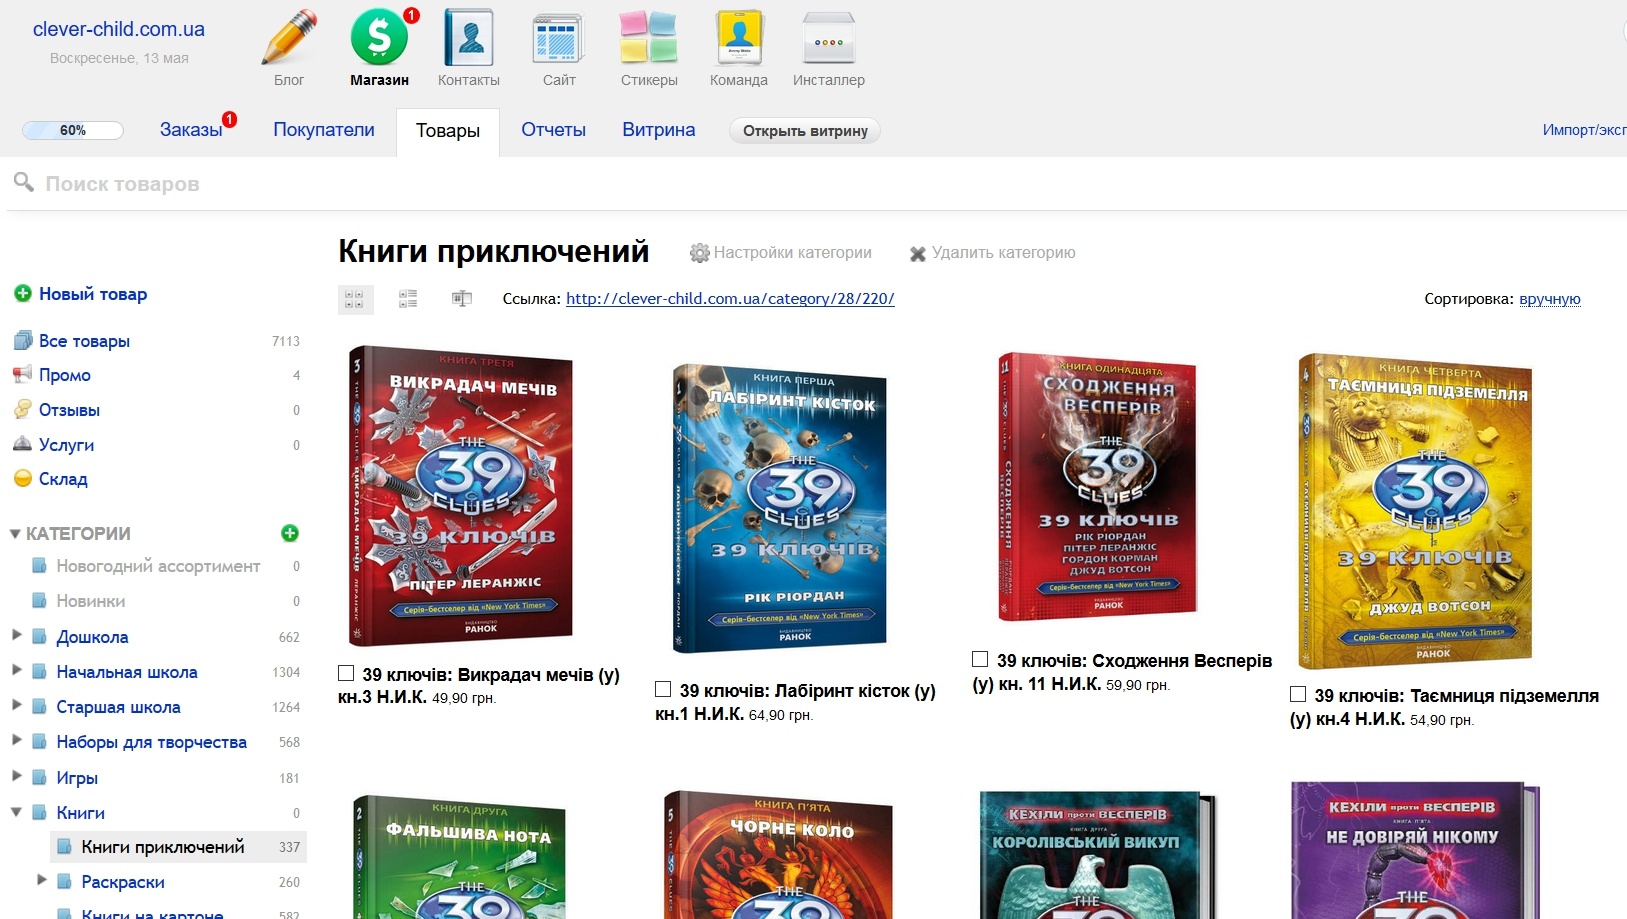Open the Сайт app icon
Image resolution: width=1627 pixels, height=919 pixels.
559,40
